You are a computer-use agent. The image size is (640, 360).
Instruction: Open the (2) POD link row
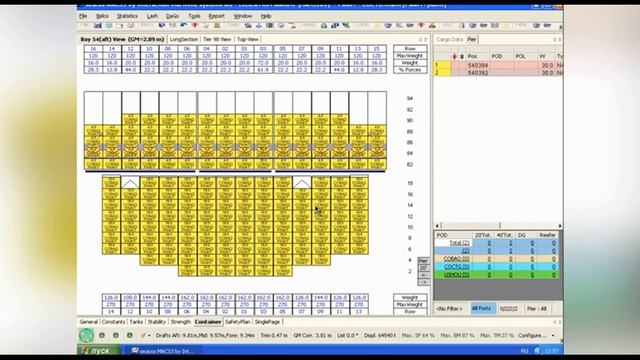pos(465,251)
